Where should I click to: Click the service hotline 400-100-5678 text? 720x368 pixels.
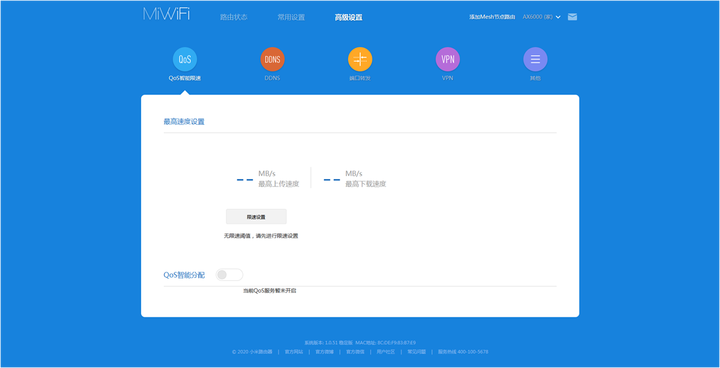click(x=463, y=351)
